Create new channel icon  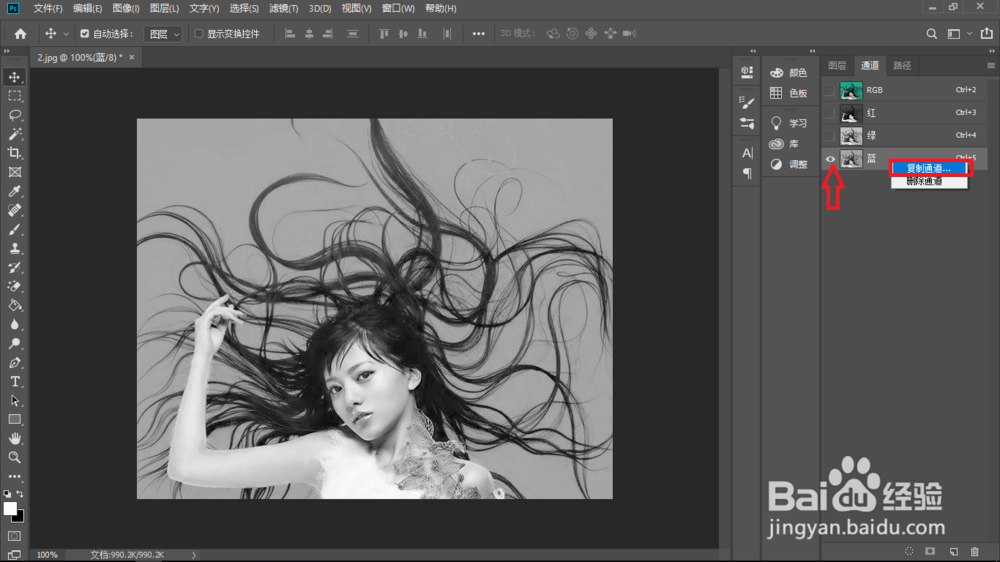point(953,551)
